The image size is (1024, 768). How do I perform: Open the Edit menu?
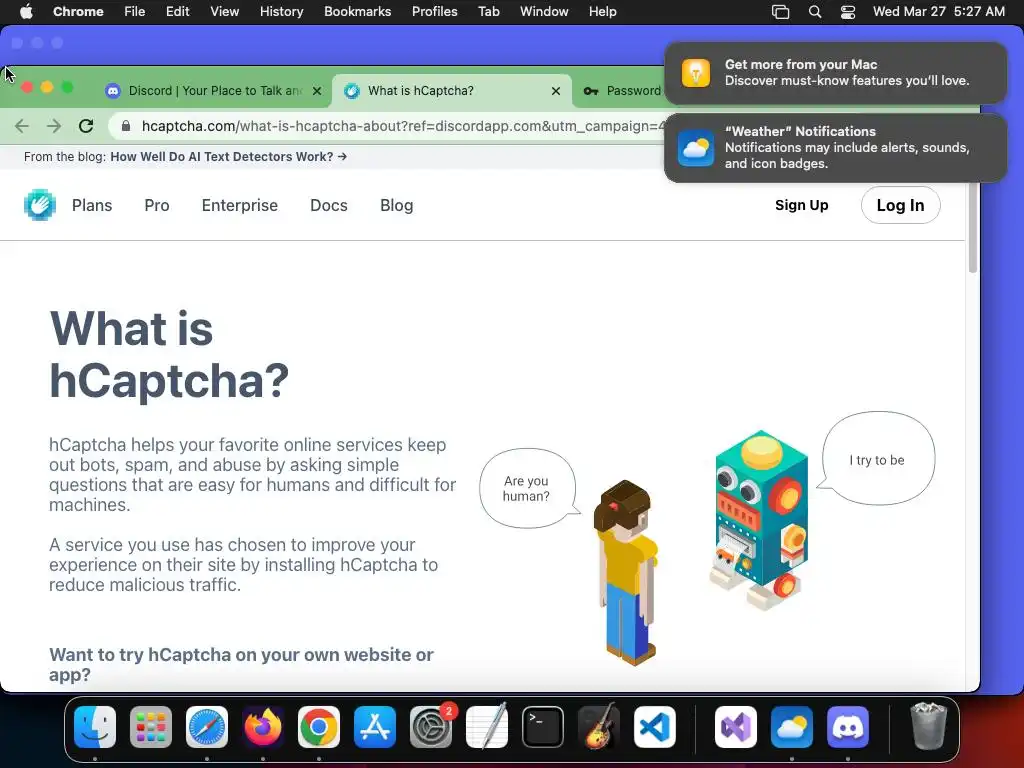pos(178,12)
